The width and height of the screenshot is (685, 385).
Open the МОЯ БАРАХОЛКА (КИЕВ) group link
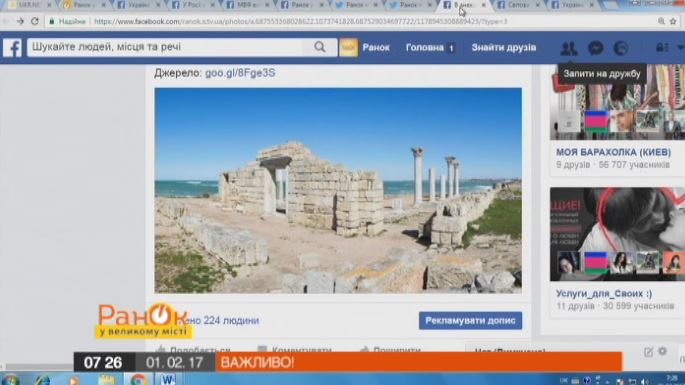613,152
